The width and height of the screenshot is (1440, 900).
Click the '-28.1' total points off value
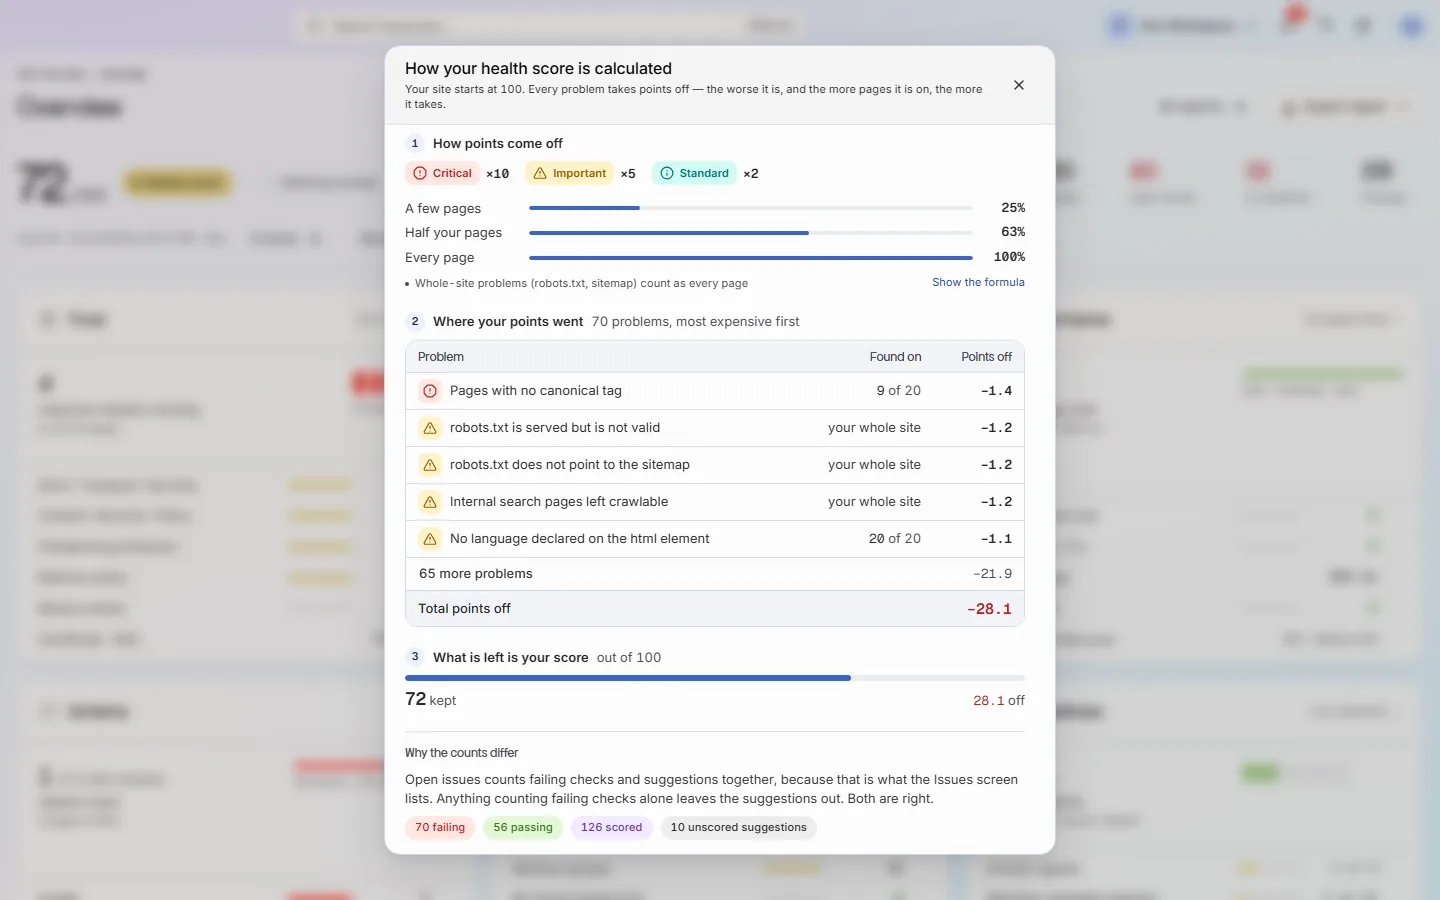[989, 609]
